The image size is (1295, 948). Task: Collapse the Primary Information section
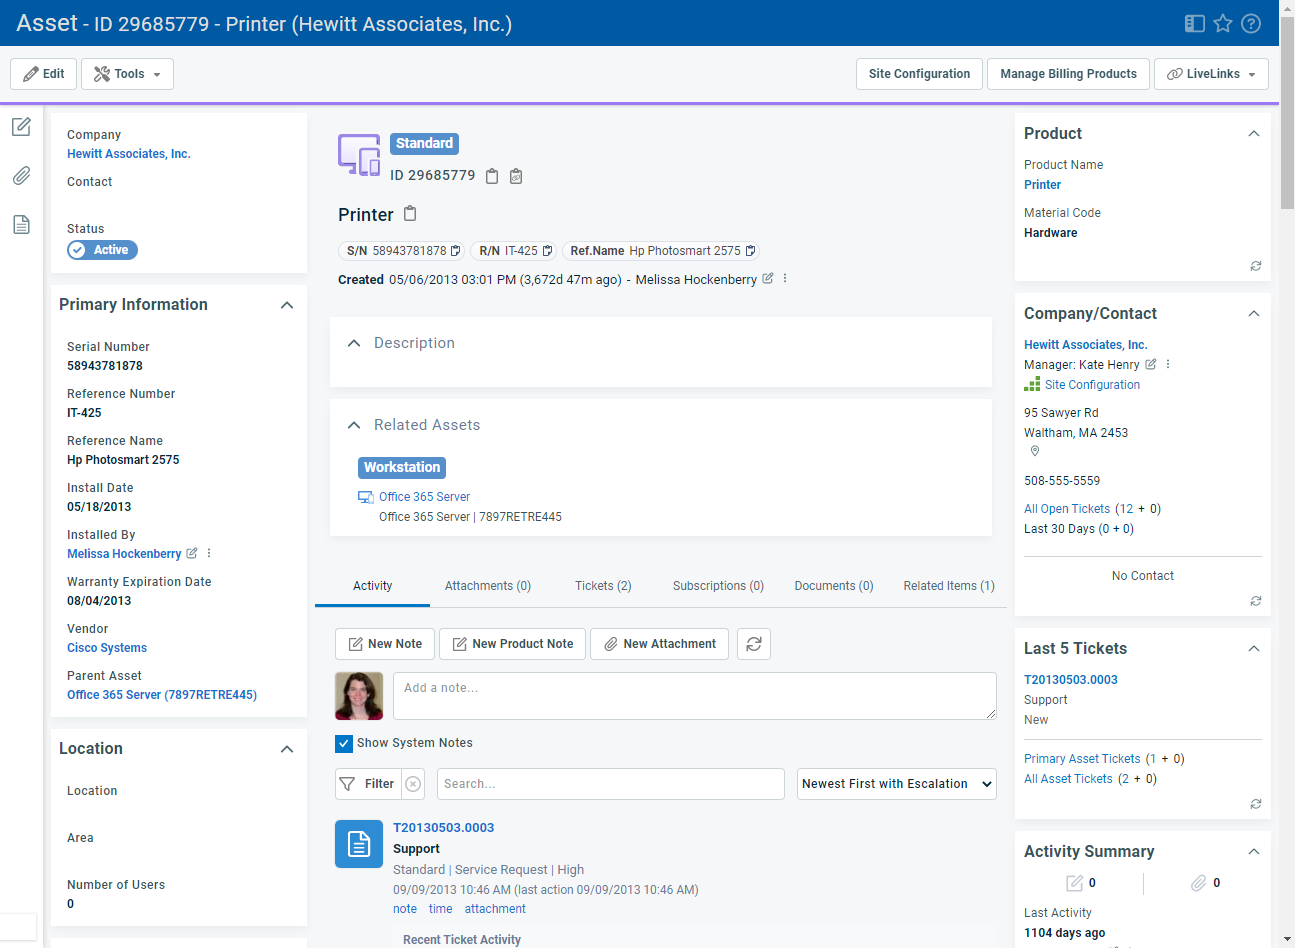click(x=287, y=305)
